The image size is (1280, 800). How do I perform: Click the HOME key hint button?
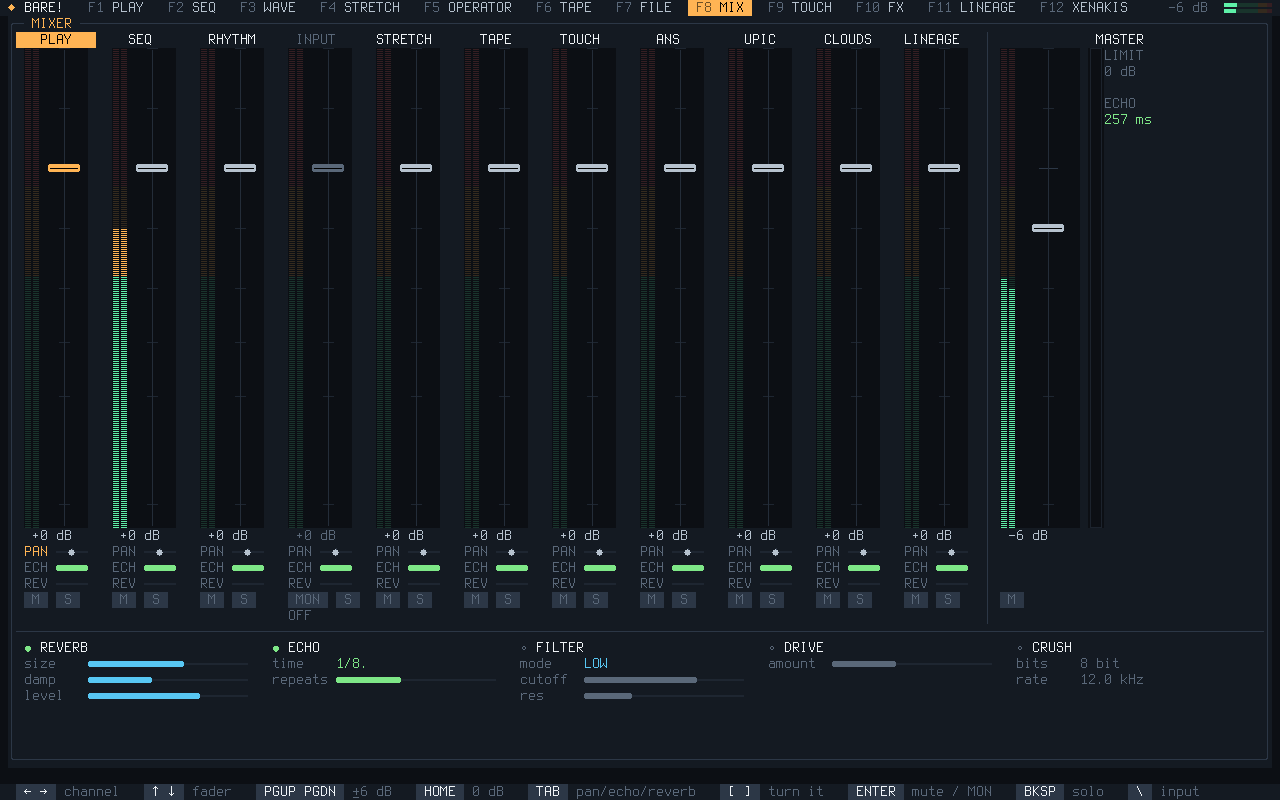pos(440,791)
